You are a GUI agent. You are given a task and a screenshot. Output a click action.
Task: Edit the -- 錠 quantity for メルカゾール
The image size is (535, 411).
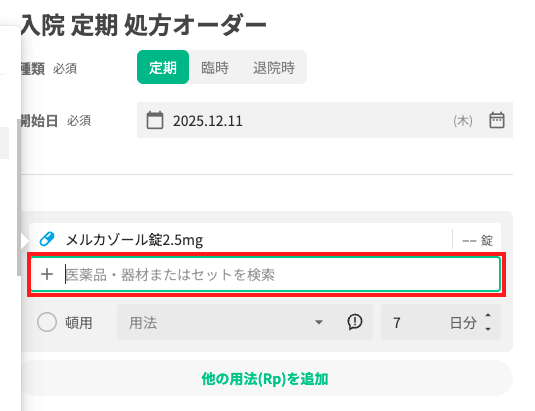(x=477, y=240)
